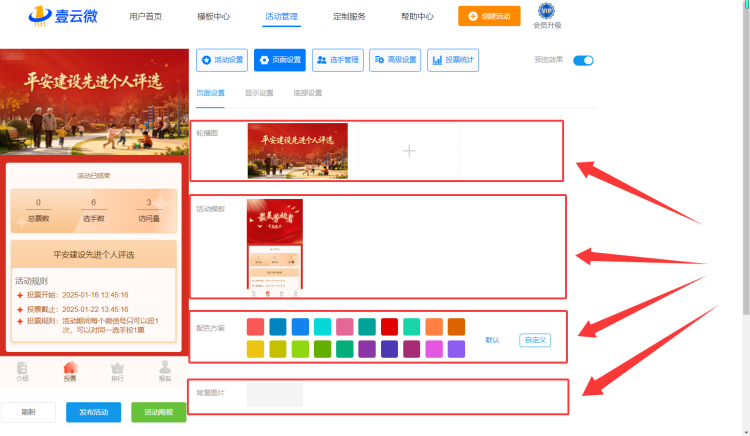750x436 pixels.
Task: Open 投票统计 chart toolbar button
Action: coord(453,60)
